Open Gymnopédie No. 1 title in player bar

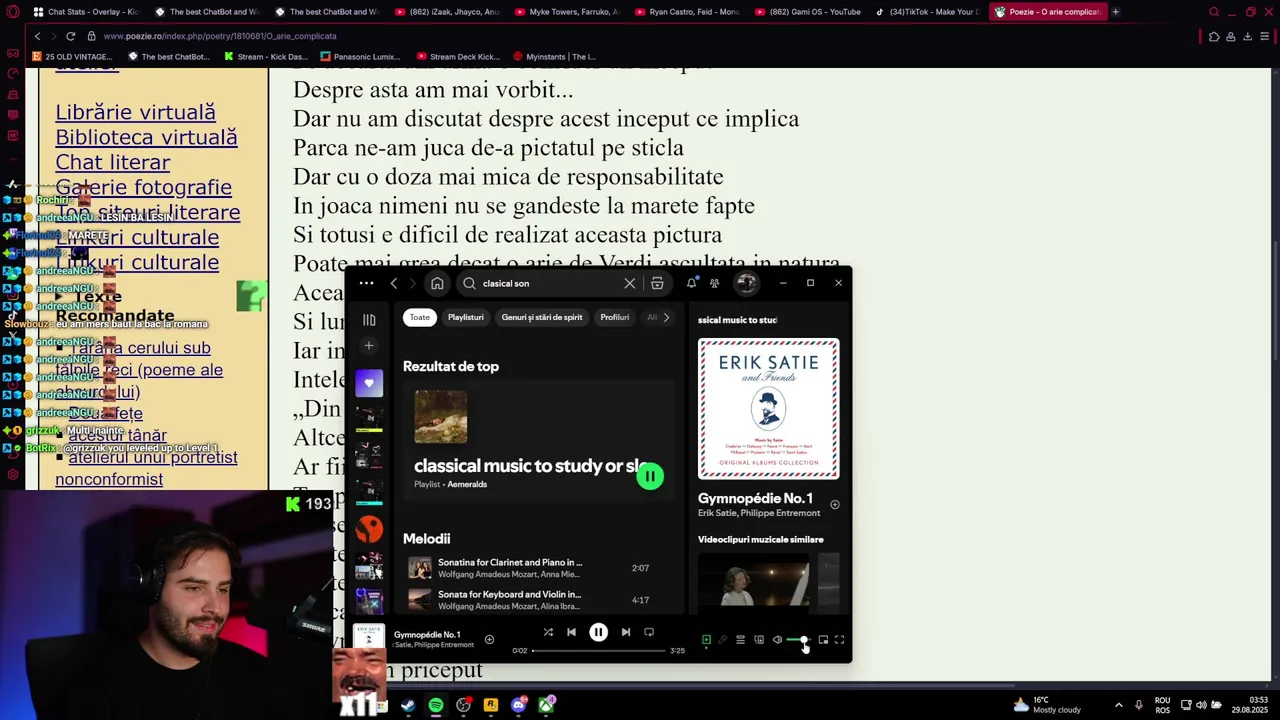[427, 634]
